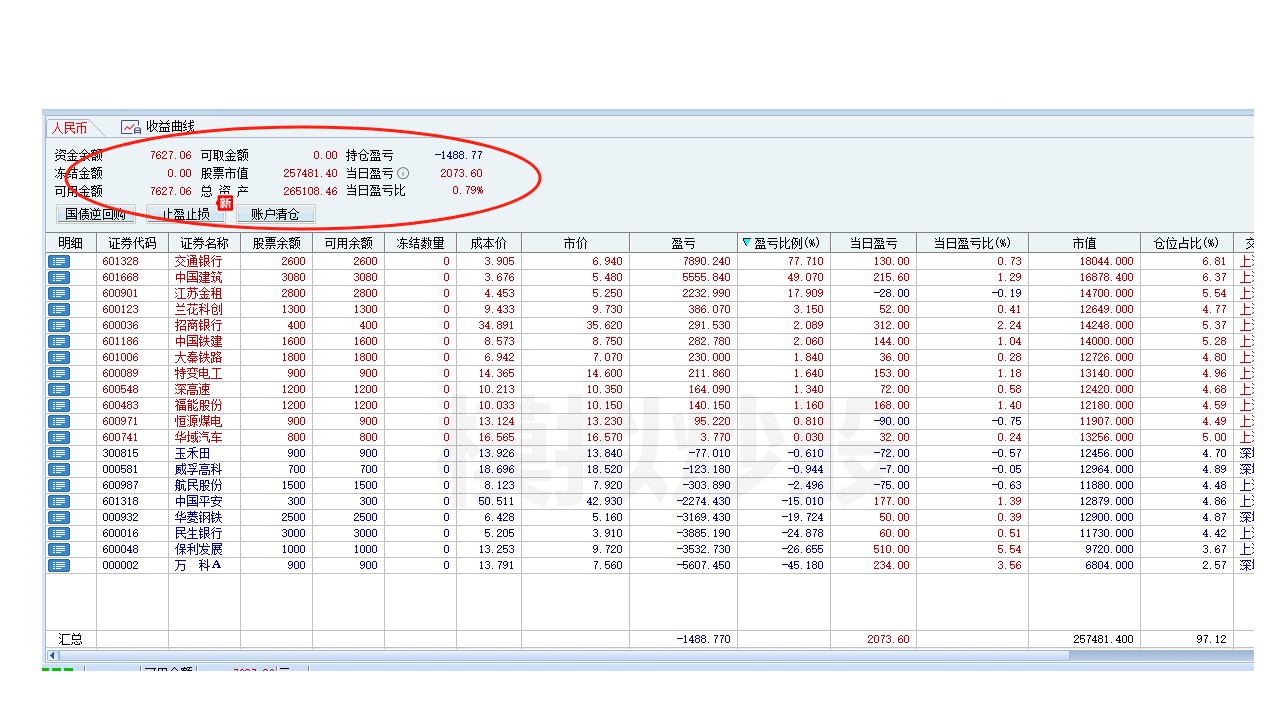Image resolution: width=1280 pixels, height=720 pixels.
Task: Open the detail icon for 中国建筑
Action: coord(59,277)
